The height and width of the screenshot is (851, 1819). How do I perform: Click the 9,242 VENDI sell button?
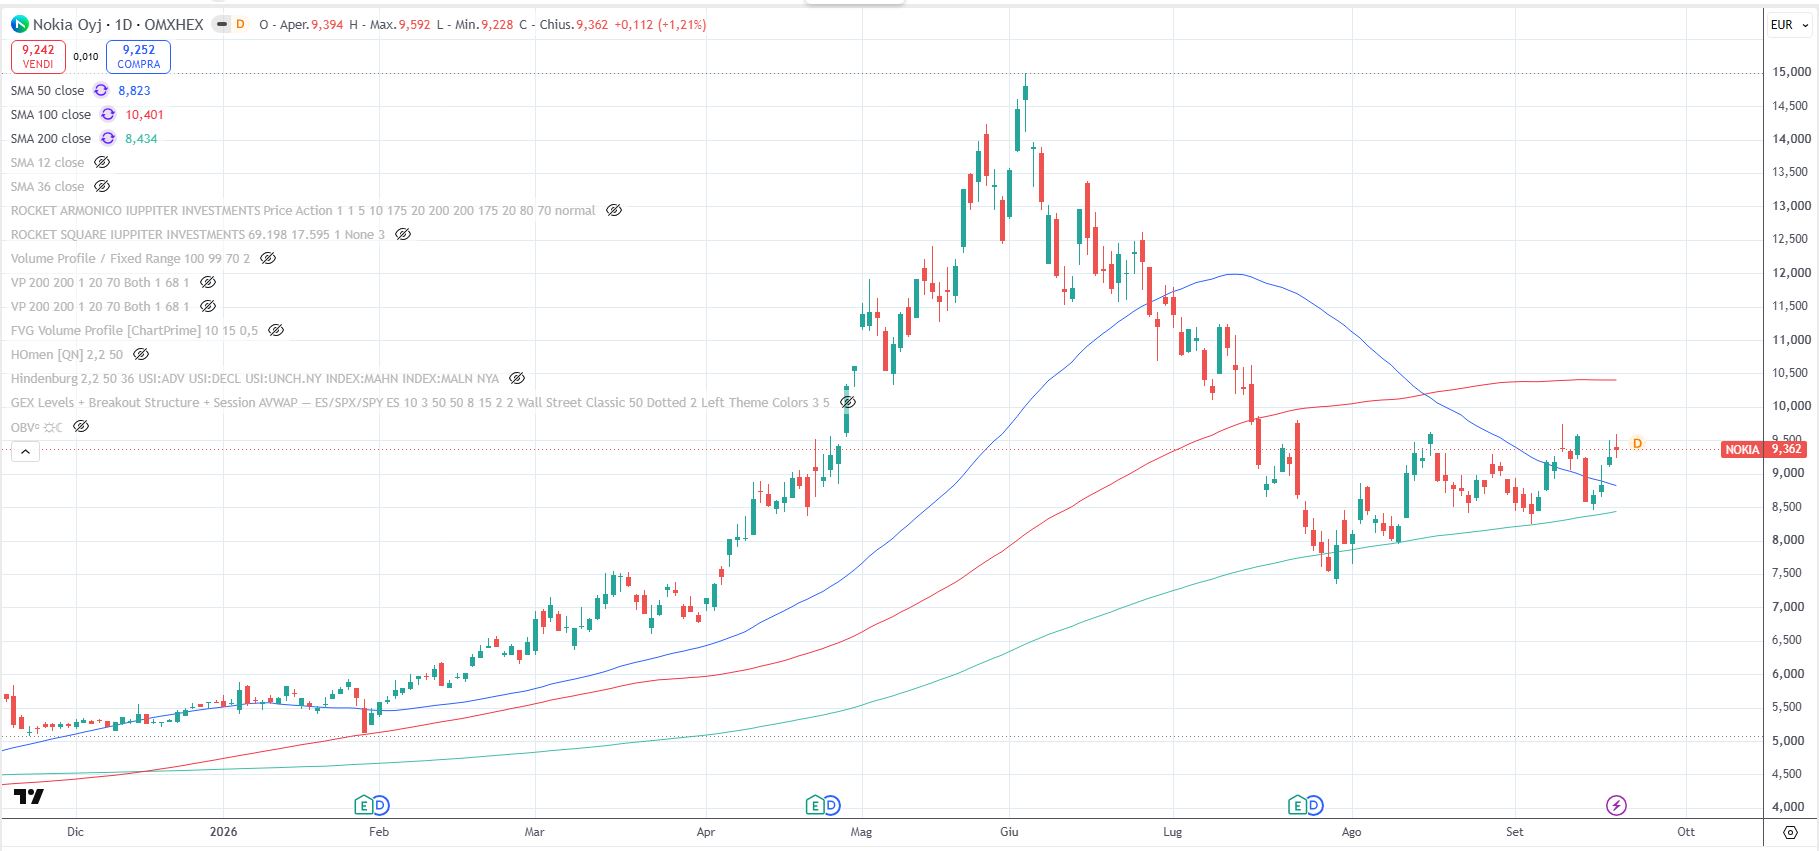click(x=38, y=56)
